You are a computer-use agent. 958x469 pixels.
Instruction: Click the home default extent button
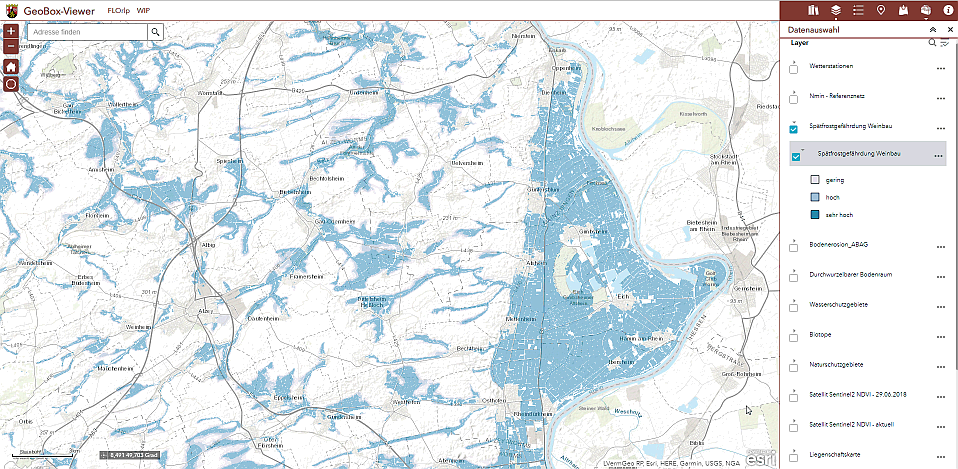click(x=11, y=67)
